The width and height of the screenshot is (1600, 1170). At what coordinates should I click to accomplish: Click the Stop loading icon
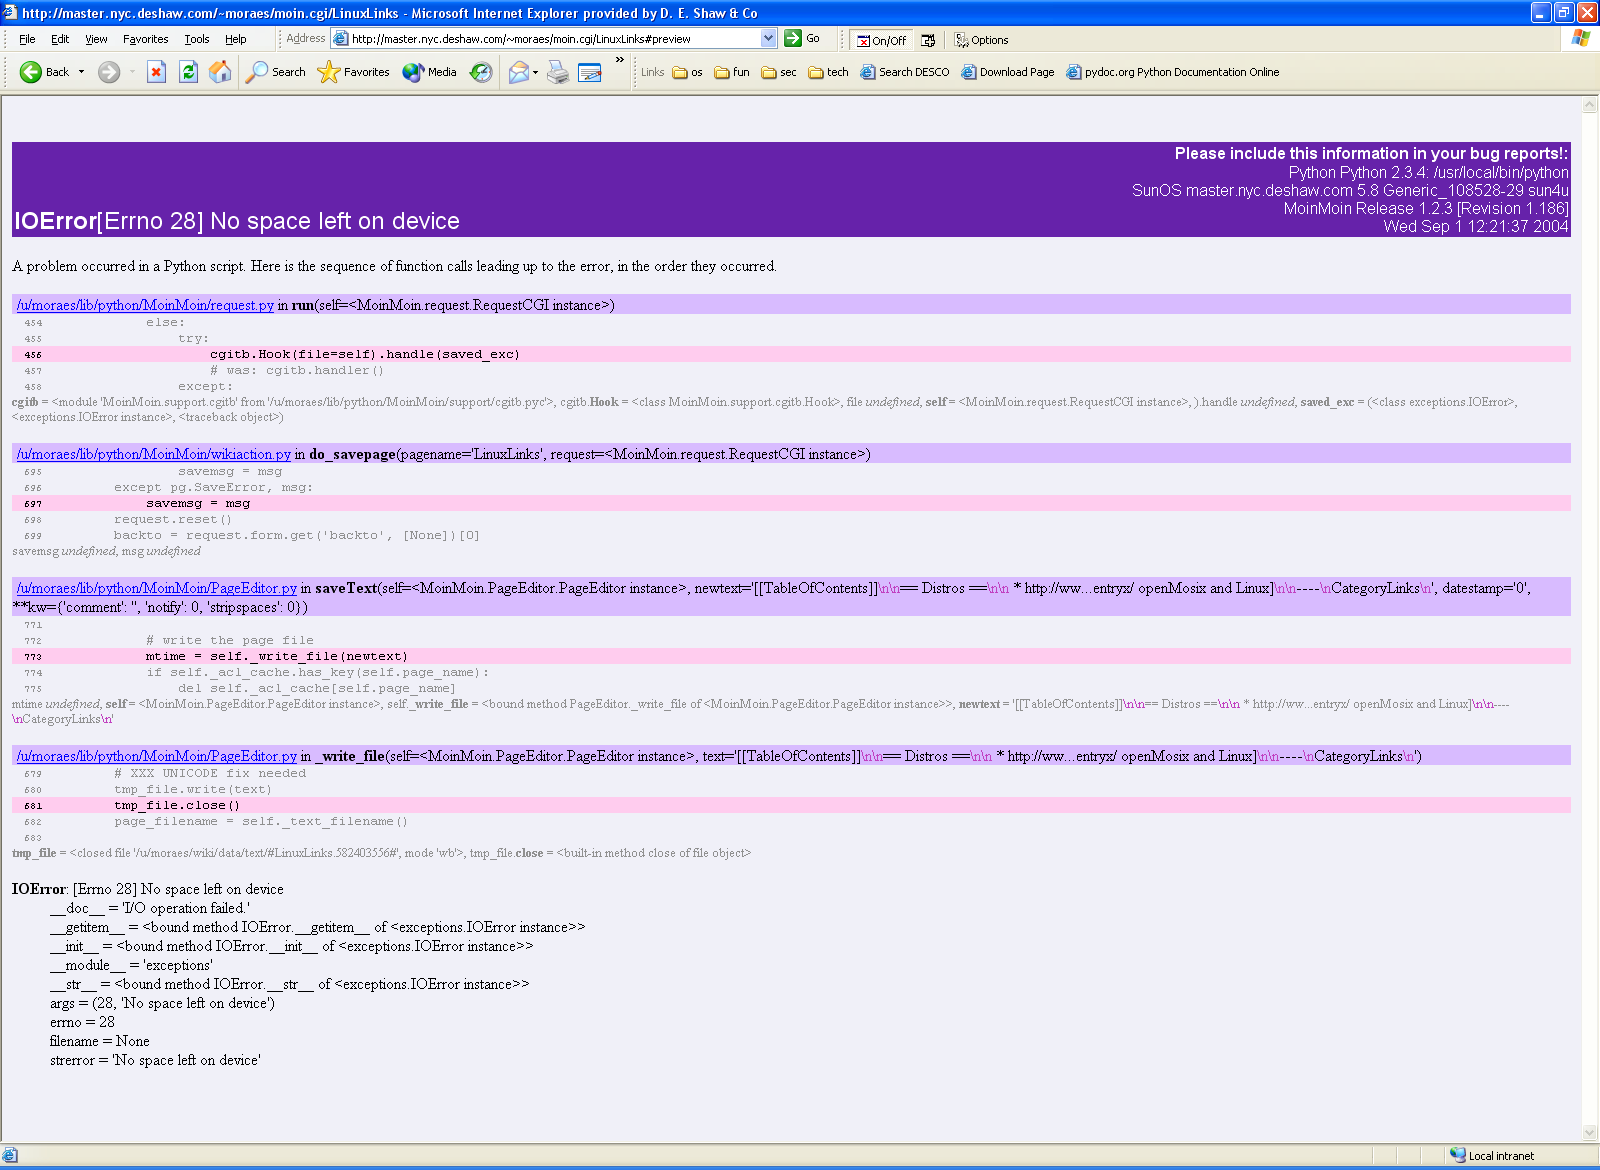(156, 72)
